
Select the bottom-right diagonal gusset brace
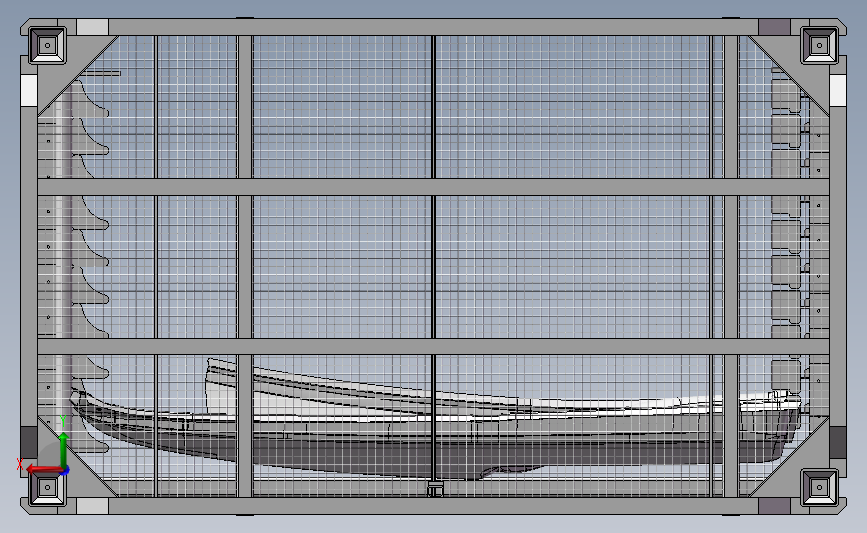tap(789, 457)
